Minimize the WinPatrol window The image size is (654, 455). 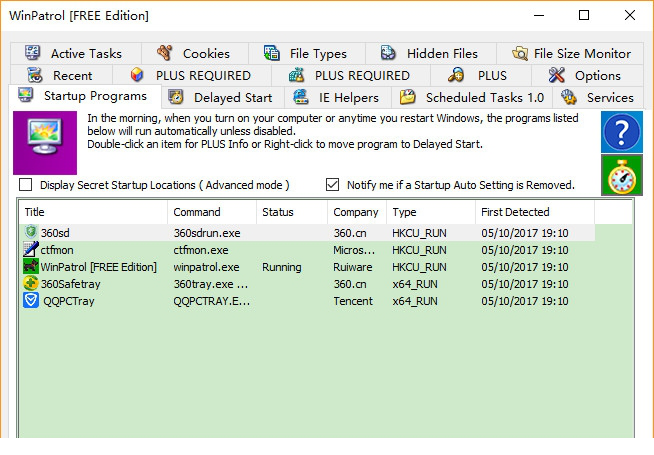539,15
